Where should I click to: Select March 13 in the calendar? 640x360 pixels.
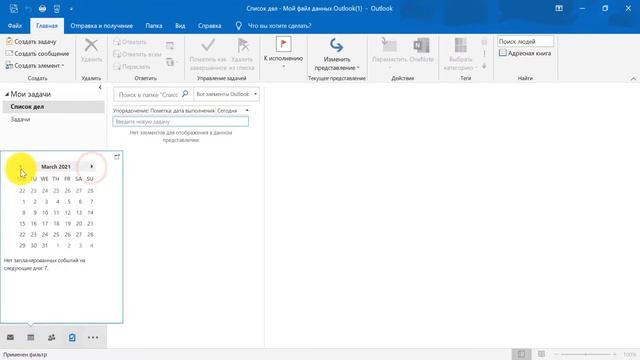click(79, 213)
